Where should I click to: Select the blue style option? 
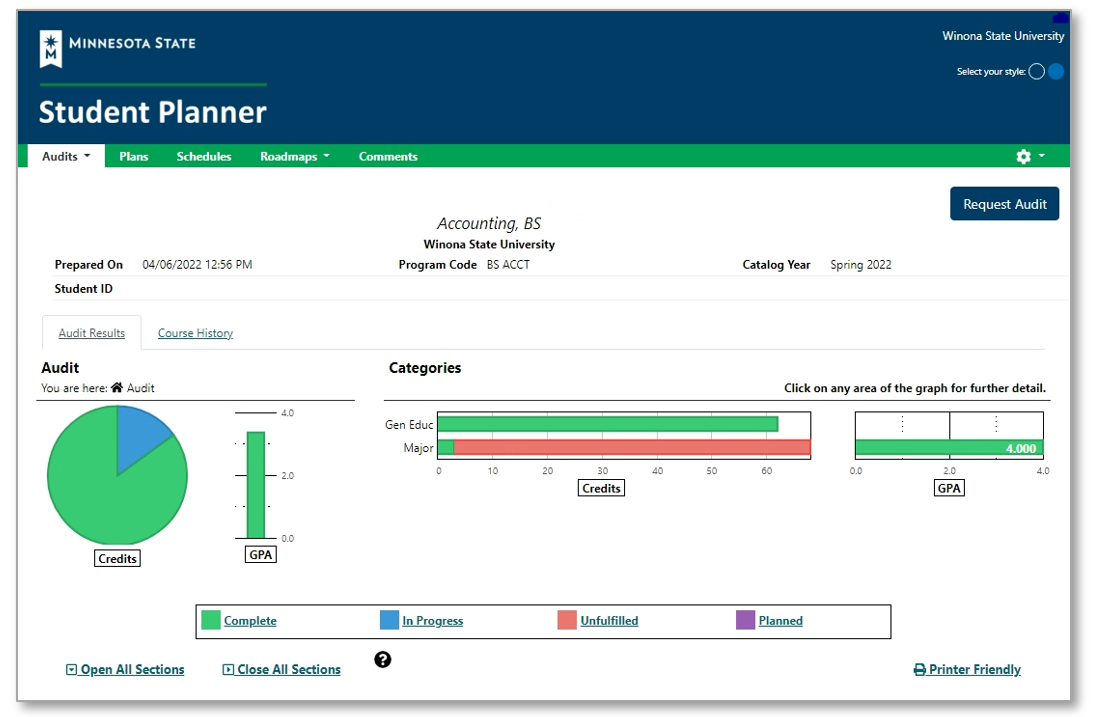coord(1056,71)
